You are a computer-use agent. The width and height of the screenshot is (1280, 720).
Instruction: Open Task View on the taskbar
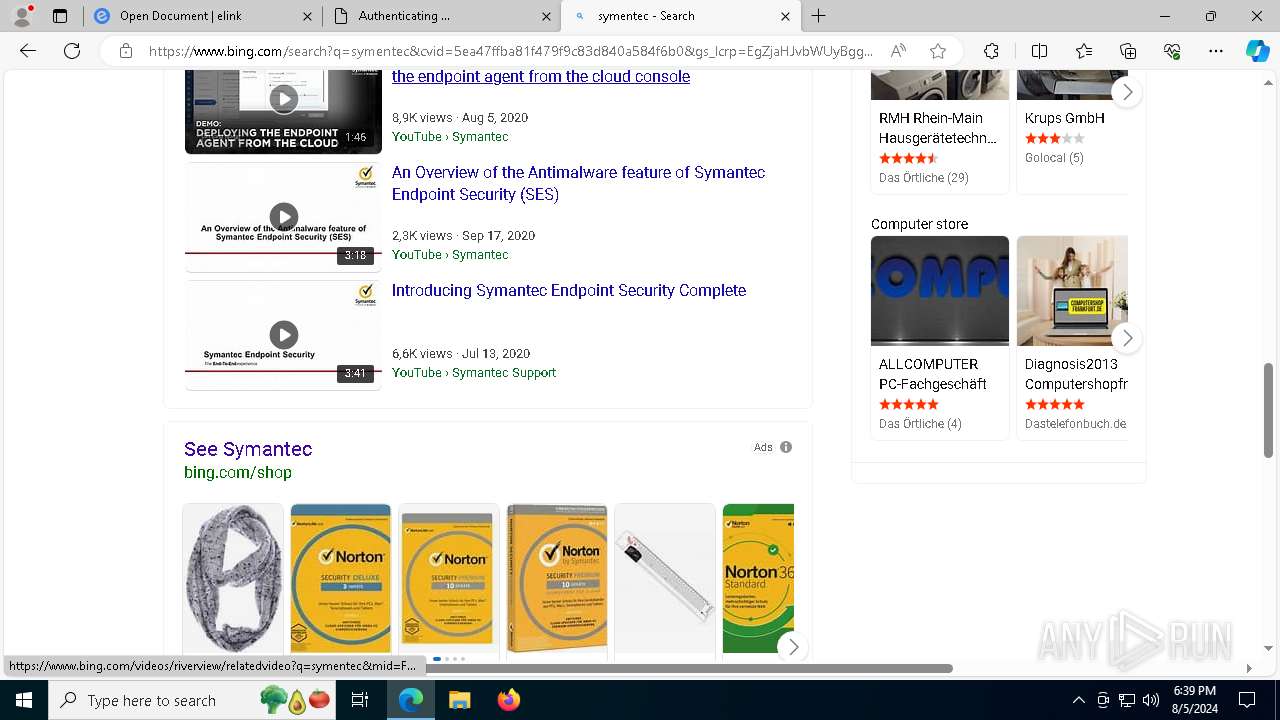click(x=361, y=700)
